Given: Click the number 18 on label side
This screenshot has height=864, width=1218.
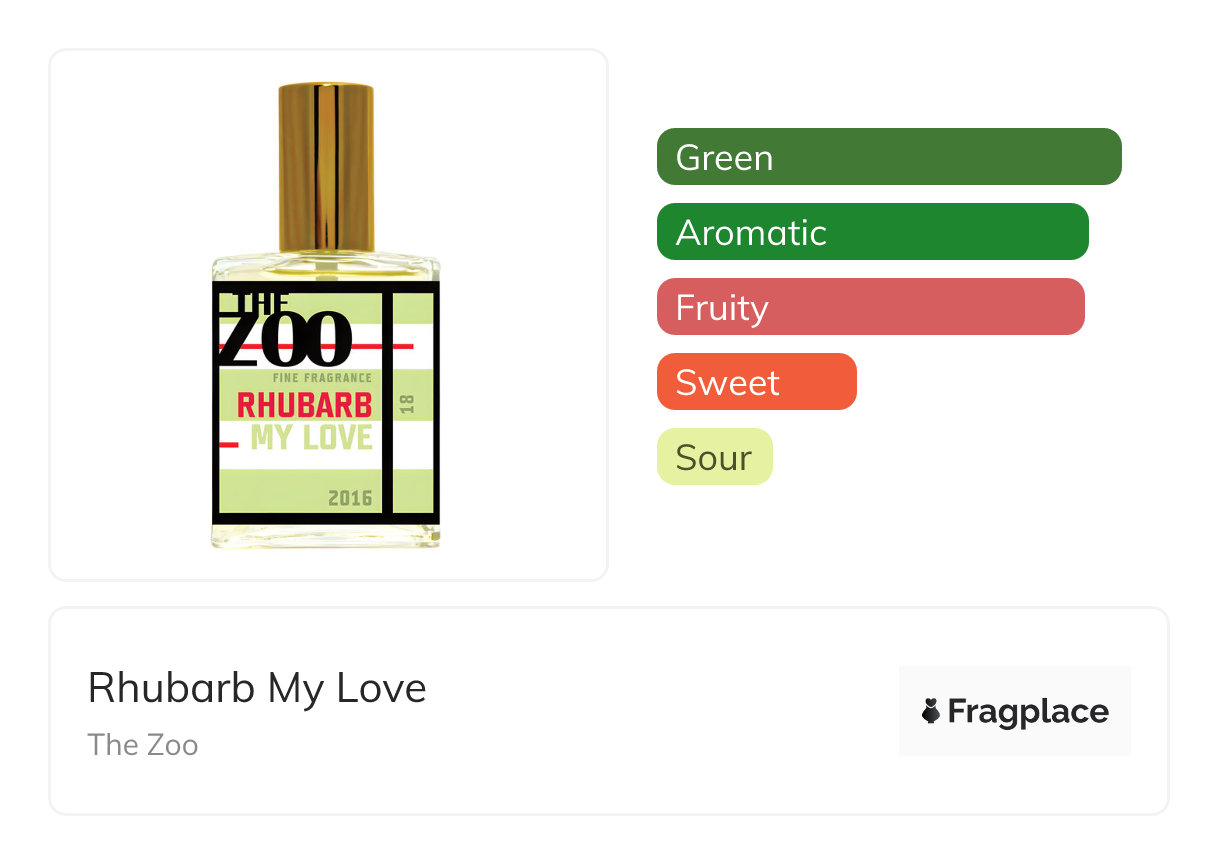Looking at the screenshot, I should (407, 405).
